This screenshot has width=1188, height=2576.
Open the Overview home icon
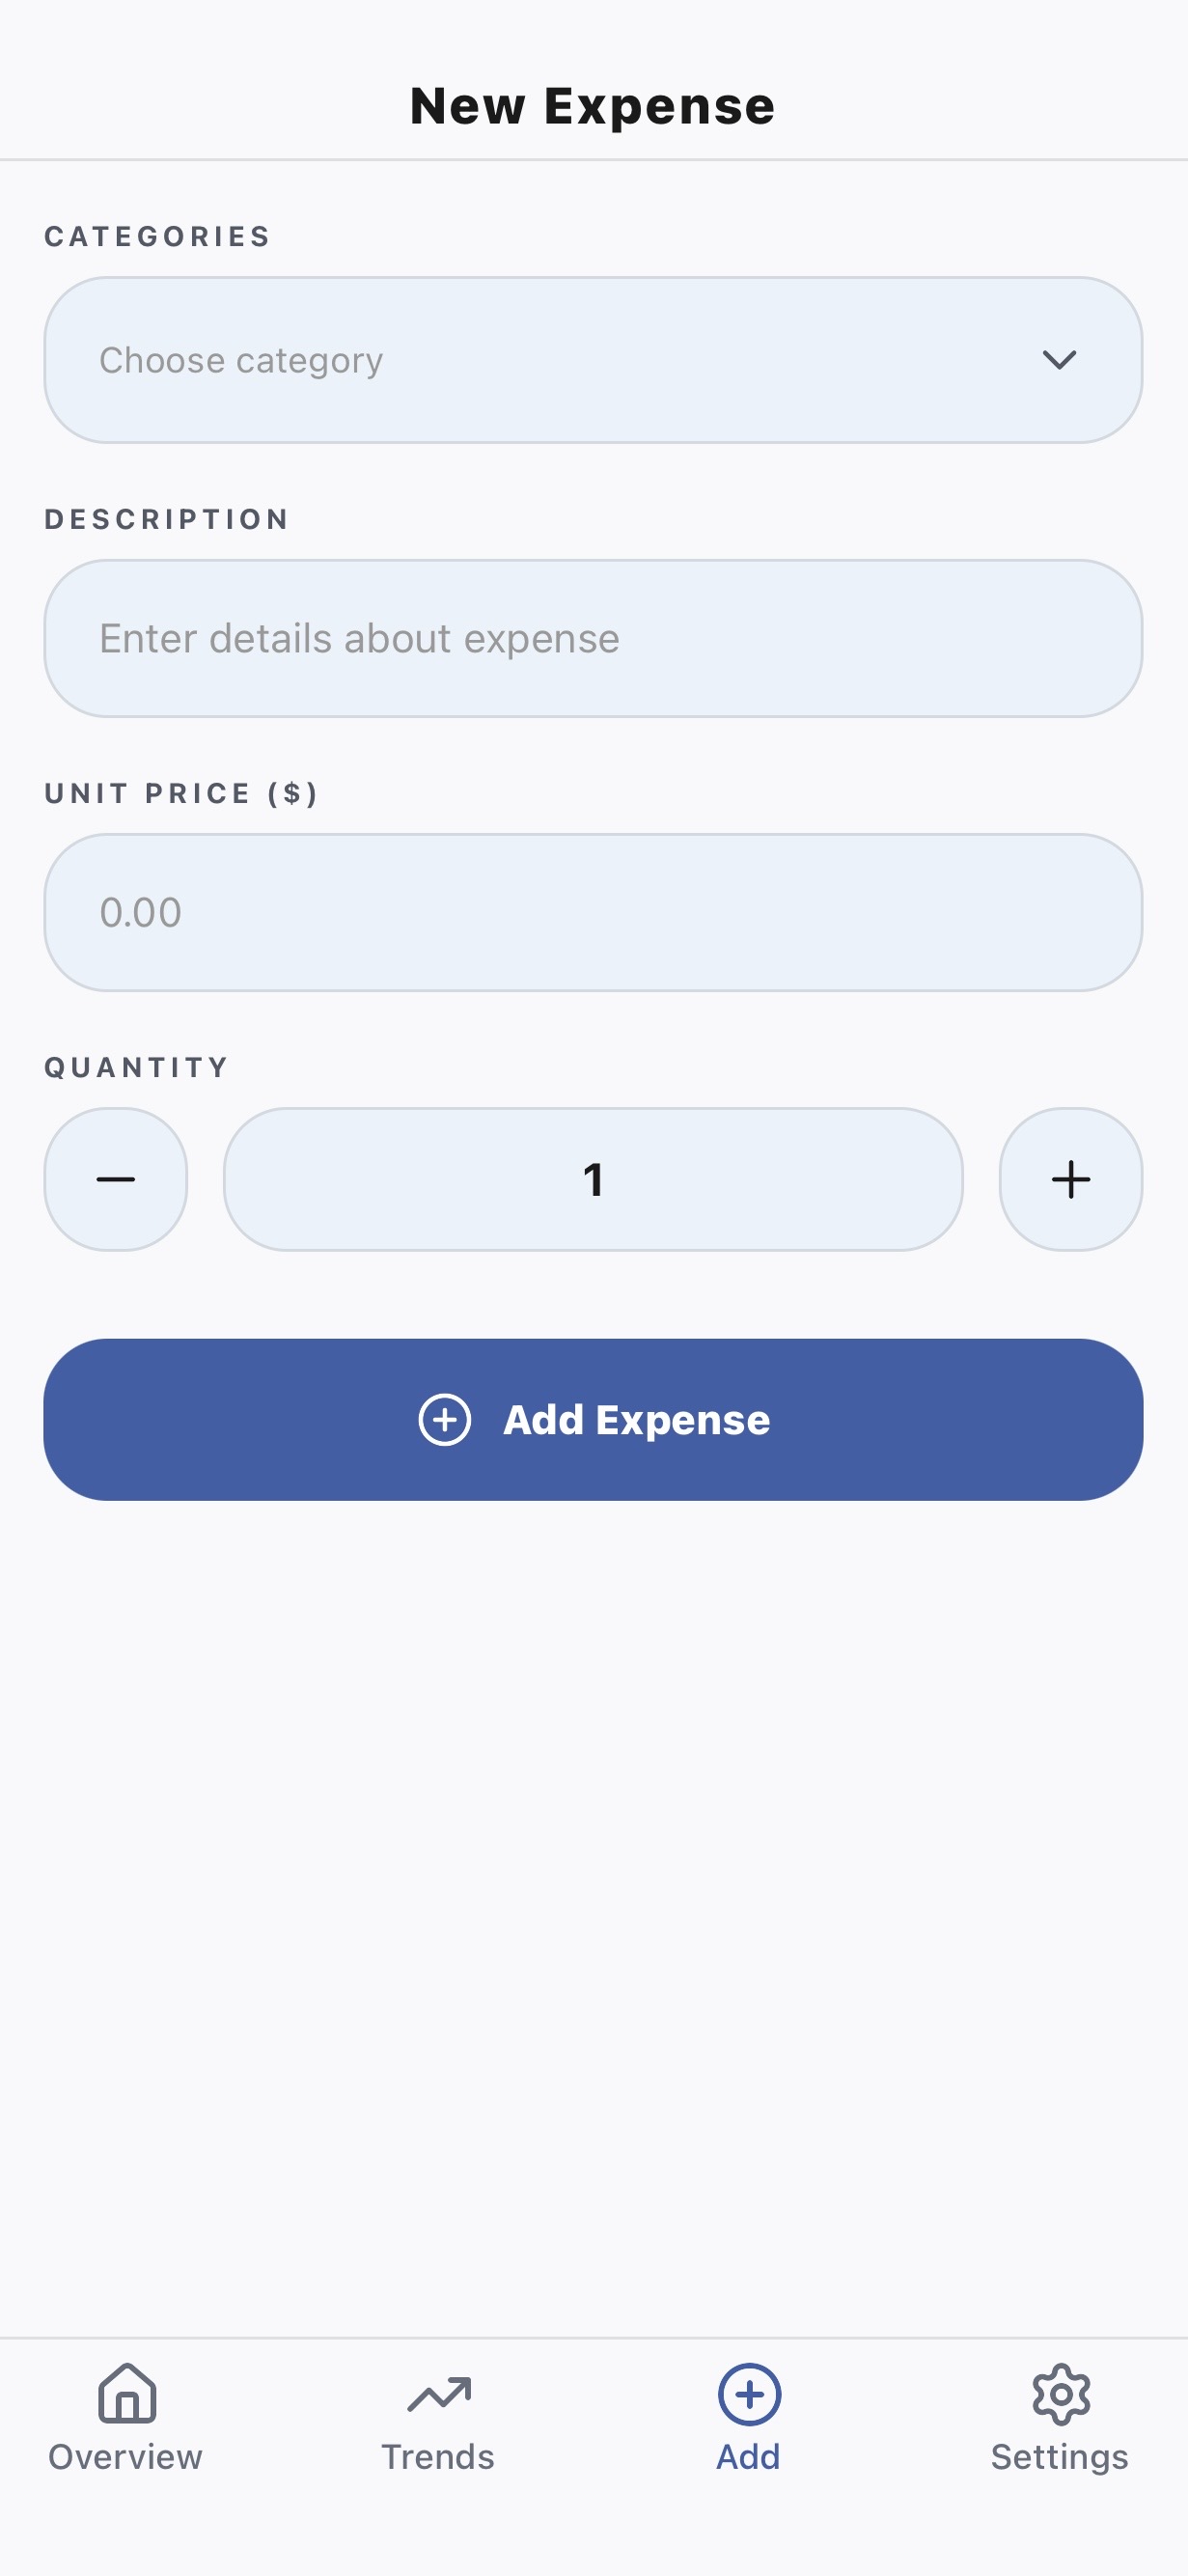click(x=127, y=2393)
